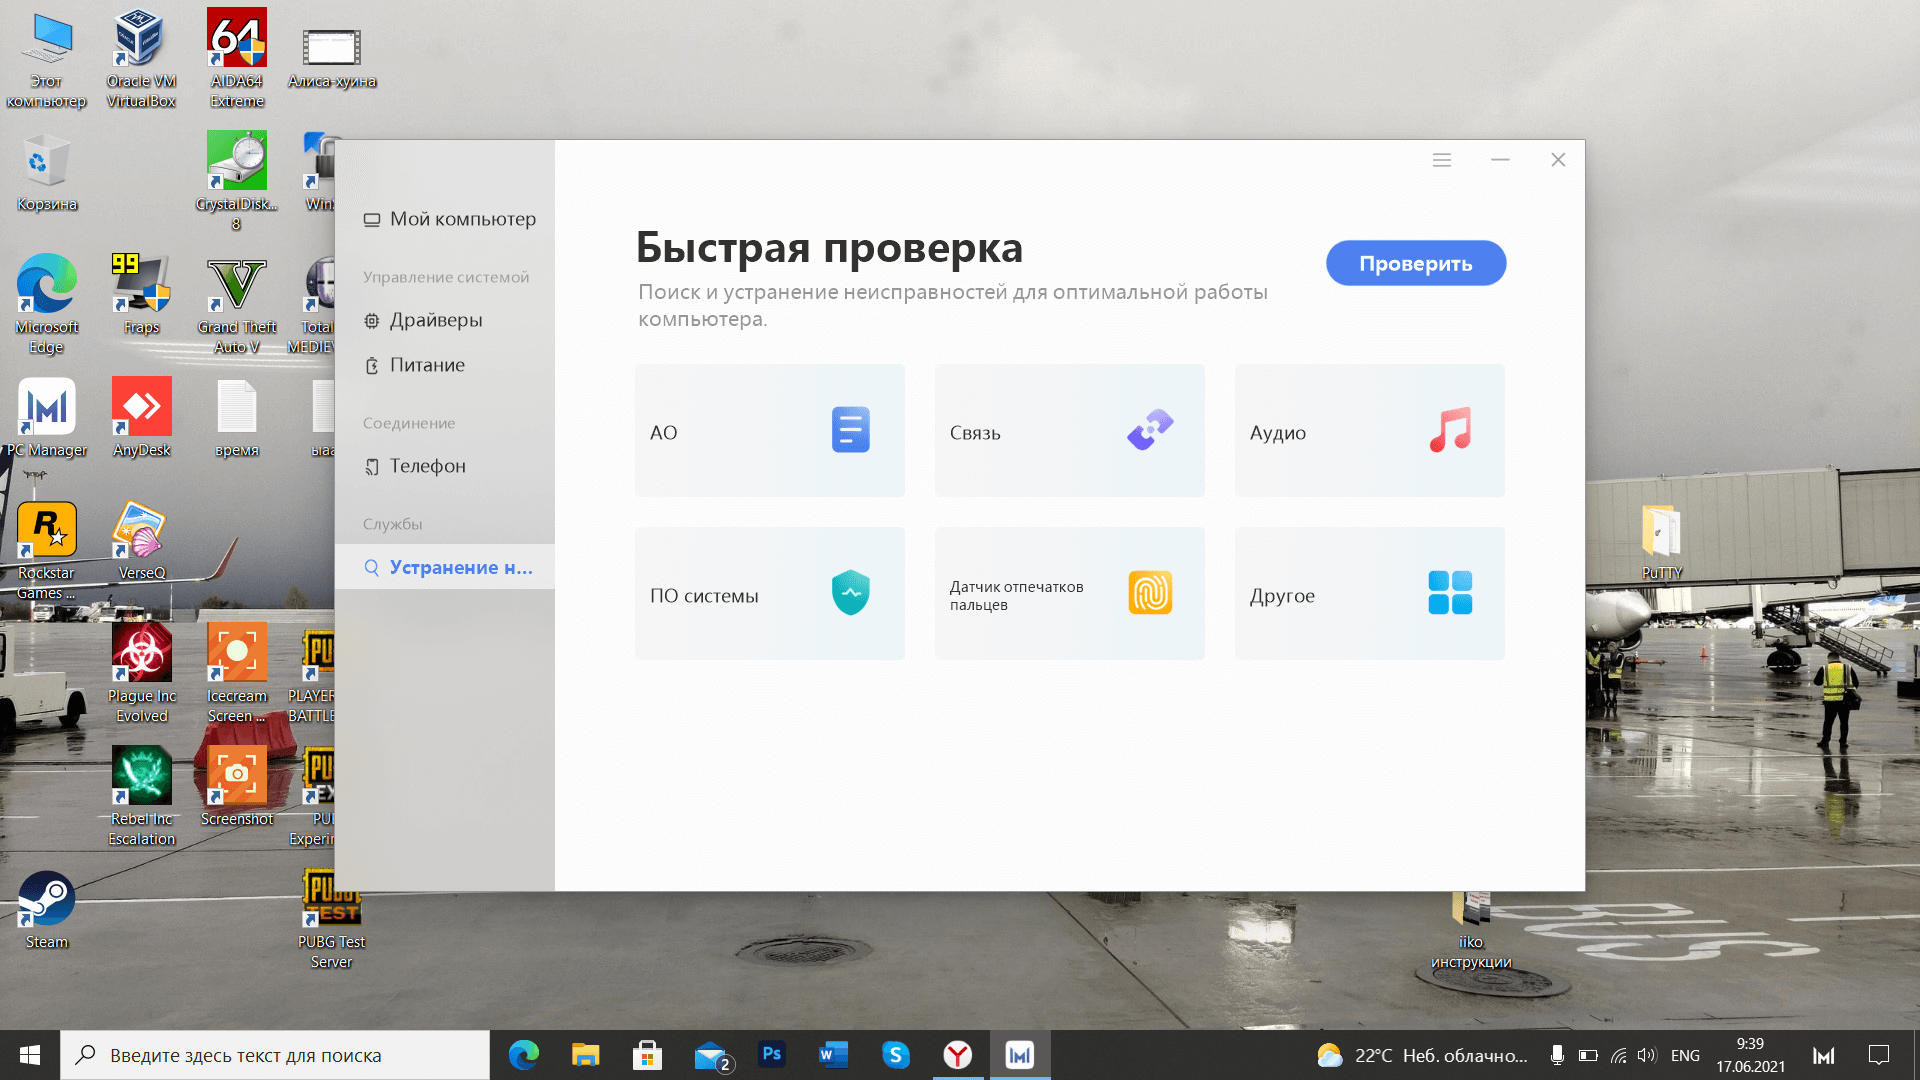Open PC Manager app from taskbar
This screenshot has width=1920, height=1080.
click(x=1022, y=1055)
